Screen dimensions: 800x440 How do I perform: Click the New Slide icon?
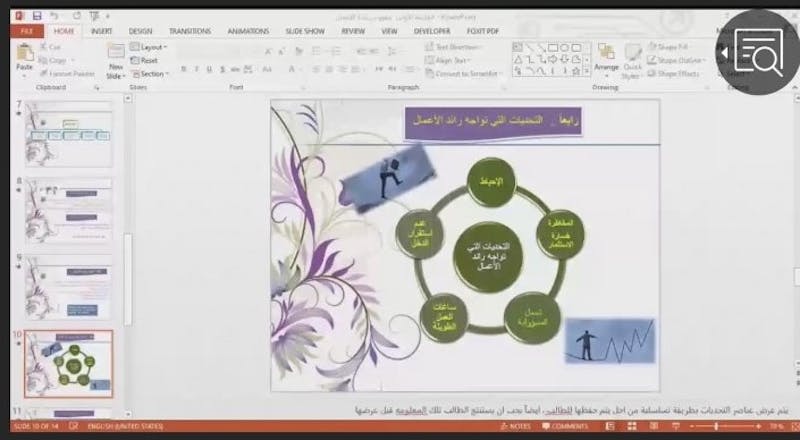tap(116, 59)
